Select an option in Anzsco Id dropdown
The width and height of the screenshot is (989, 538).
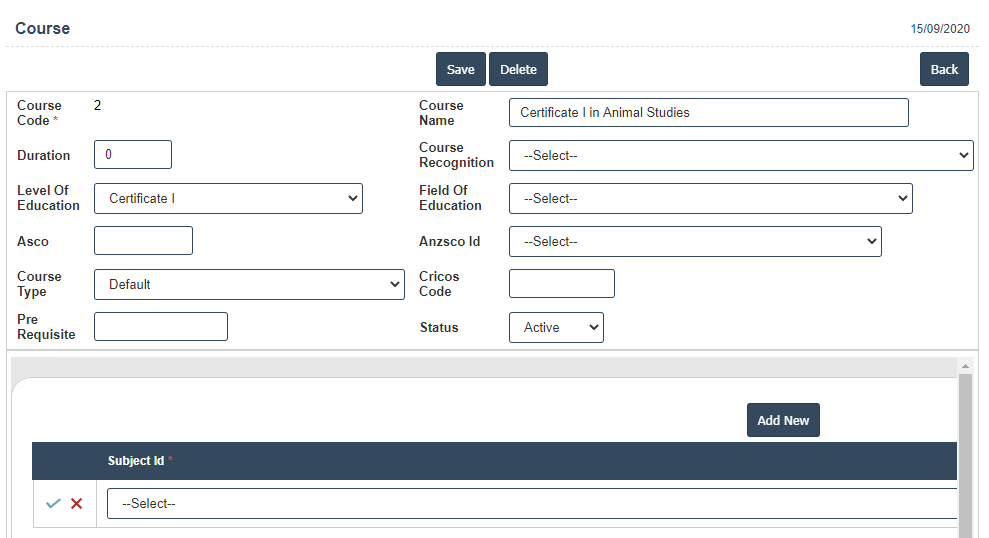pos(695,241)
